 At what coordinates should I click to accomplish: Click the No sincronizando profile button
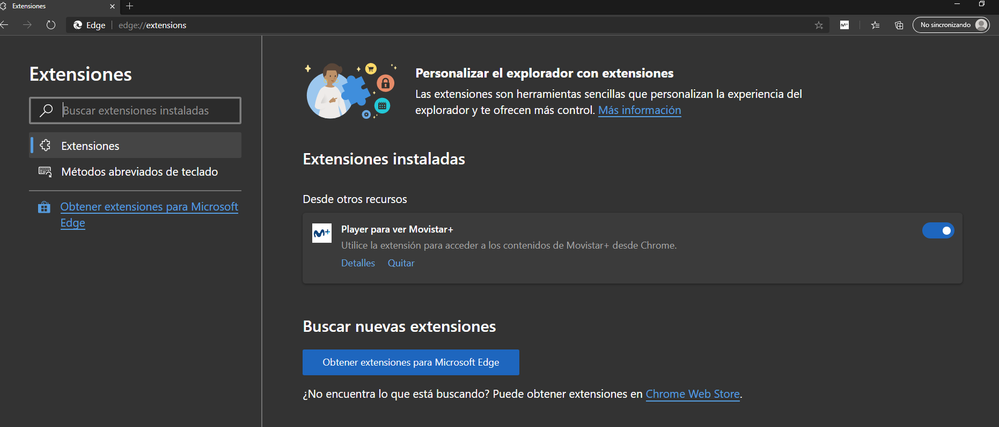(x=951, y=25)
